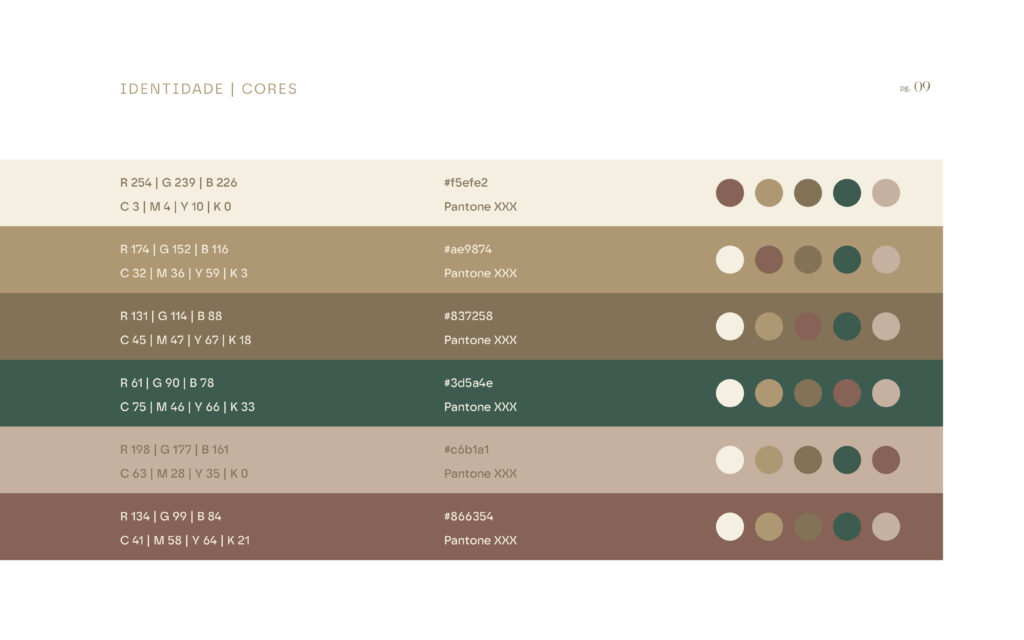Choose the cream circle in the #866354 row
Screen dimensions: 1024x640
coord(730,527)
